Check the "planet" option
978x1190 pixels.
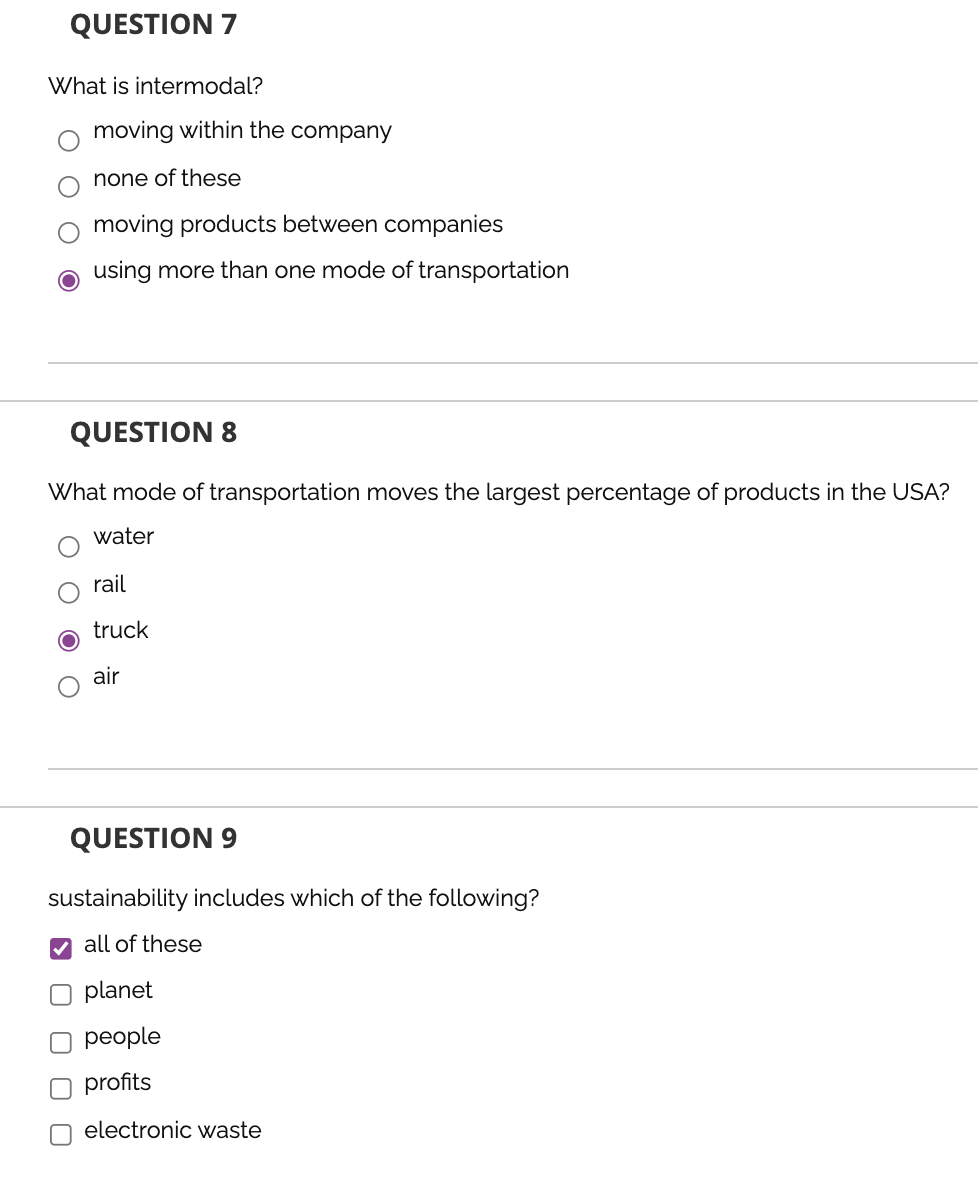tap(60, 994)
